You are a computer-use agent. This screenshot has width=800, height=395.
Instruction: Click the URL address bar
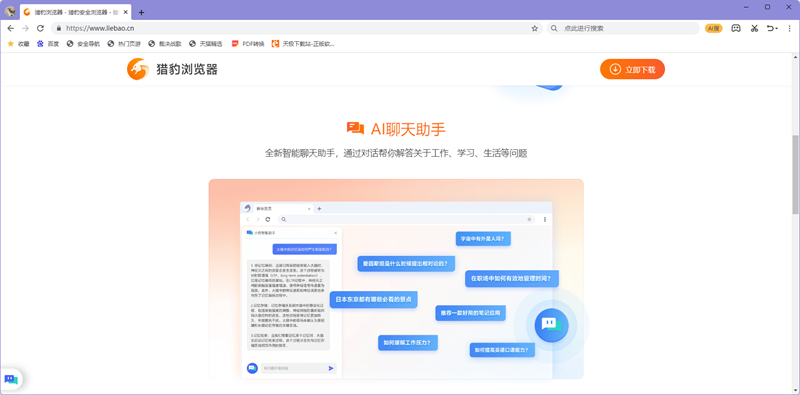pyautogui.click(x=296, y=29)
